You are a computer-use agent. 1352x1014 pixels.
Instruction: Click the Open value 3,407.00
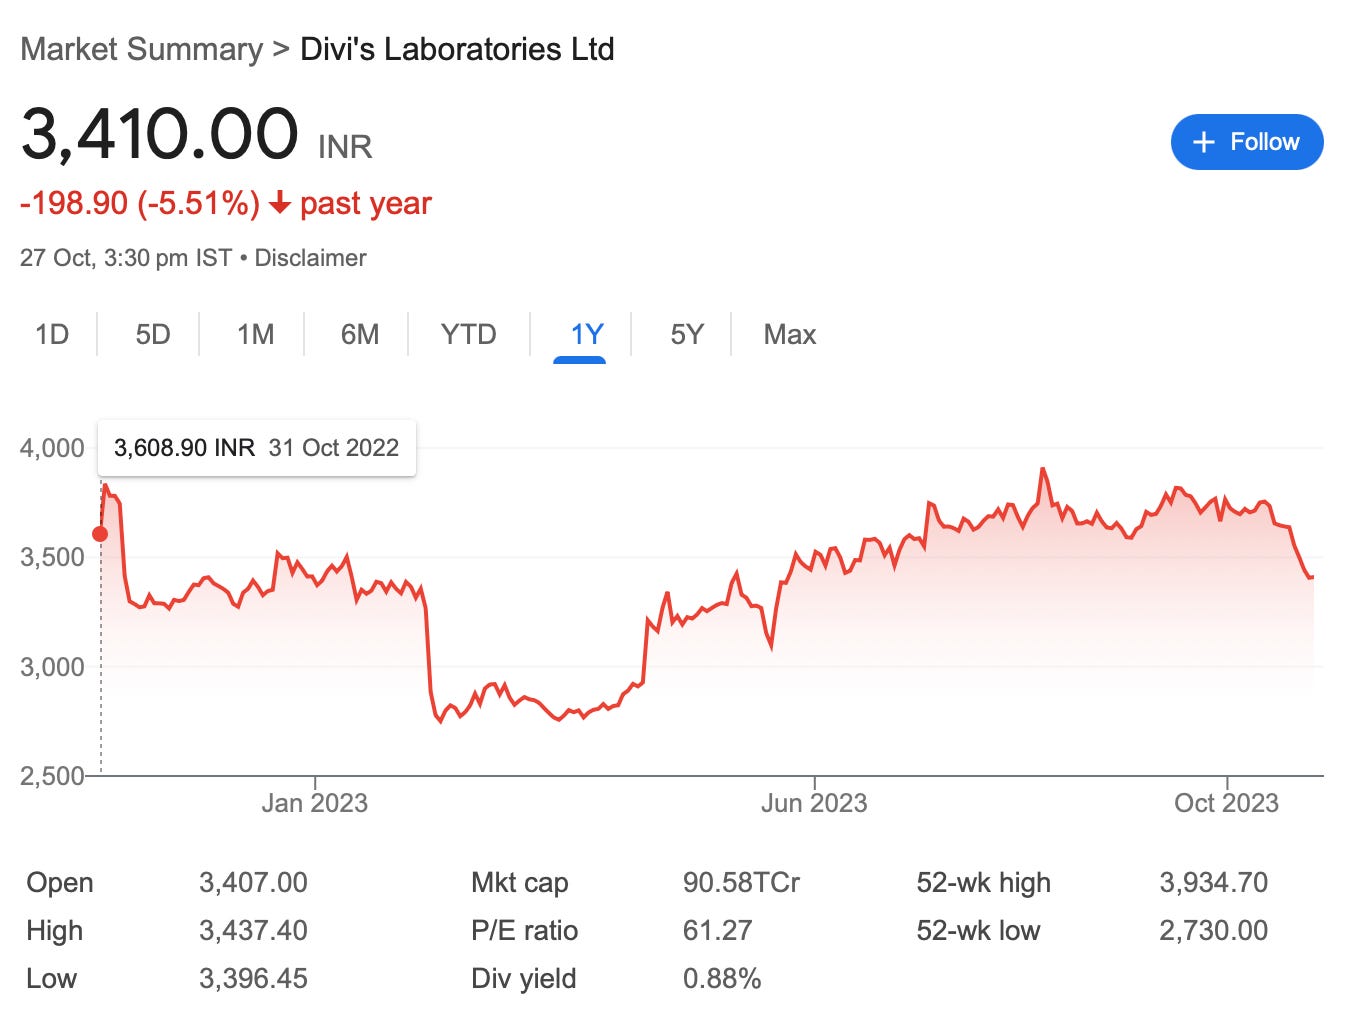click(253, 882)
